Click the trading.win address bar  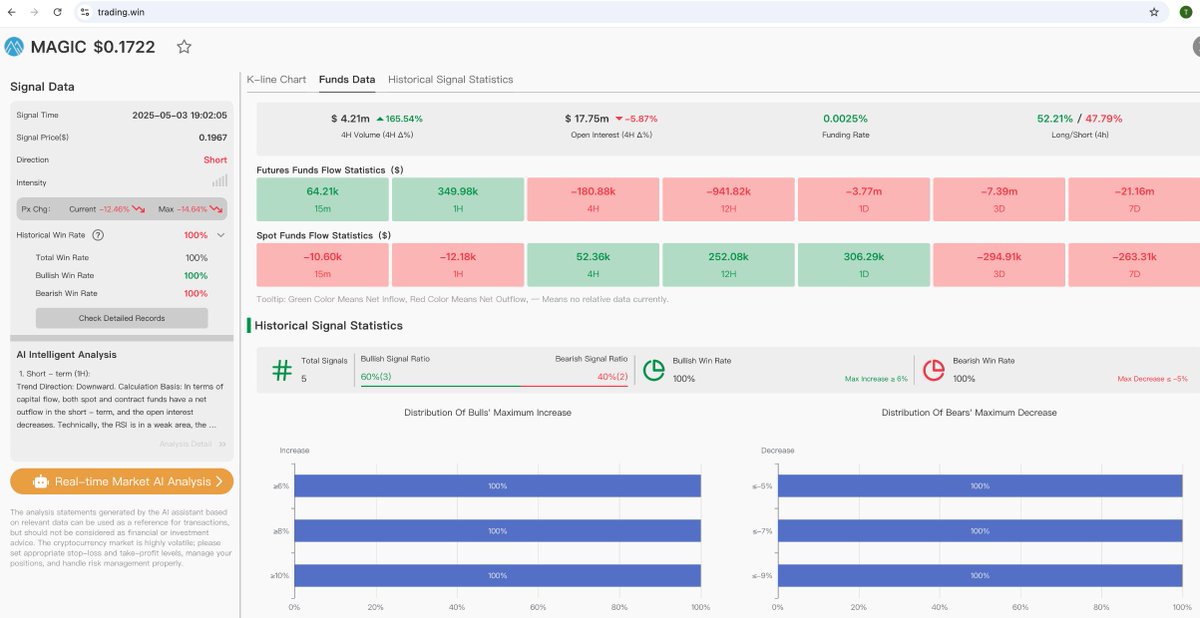[x=620, y=12]
